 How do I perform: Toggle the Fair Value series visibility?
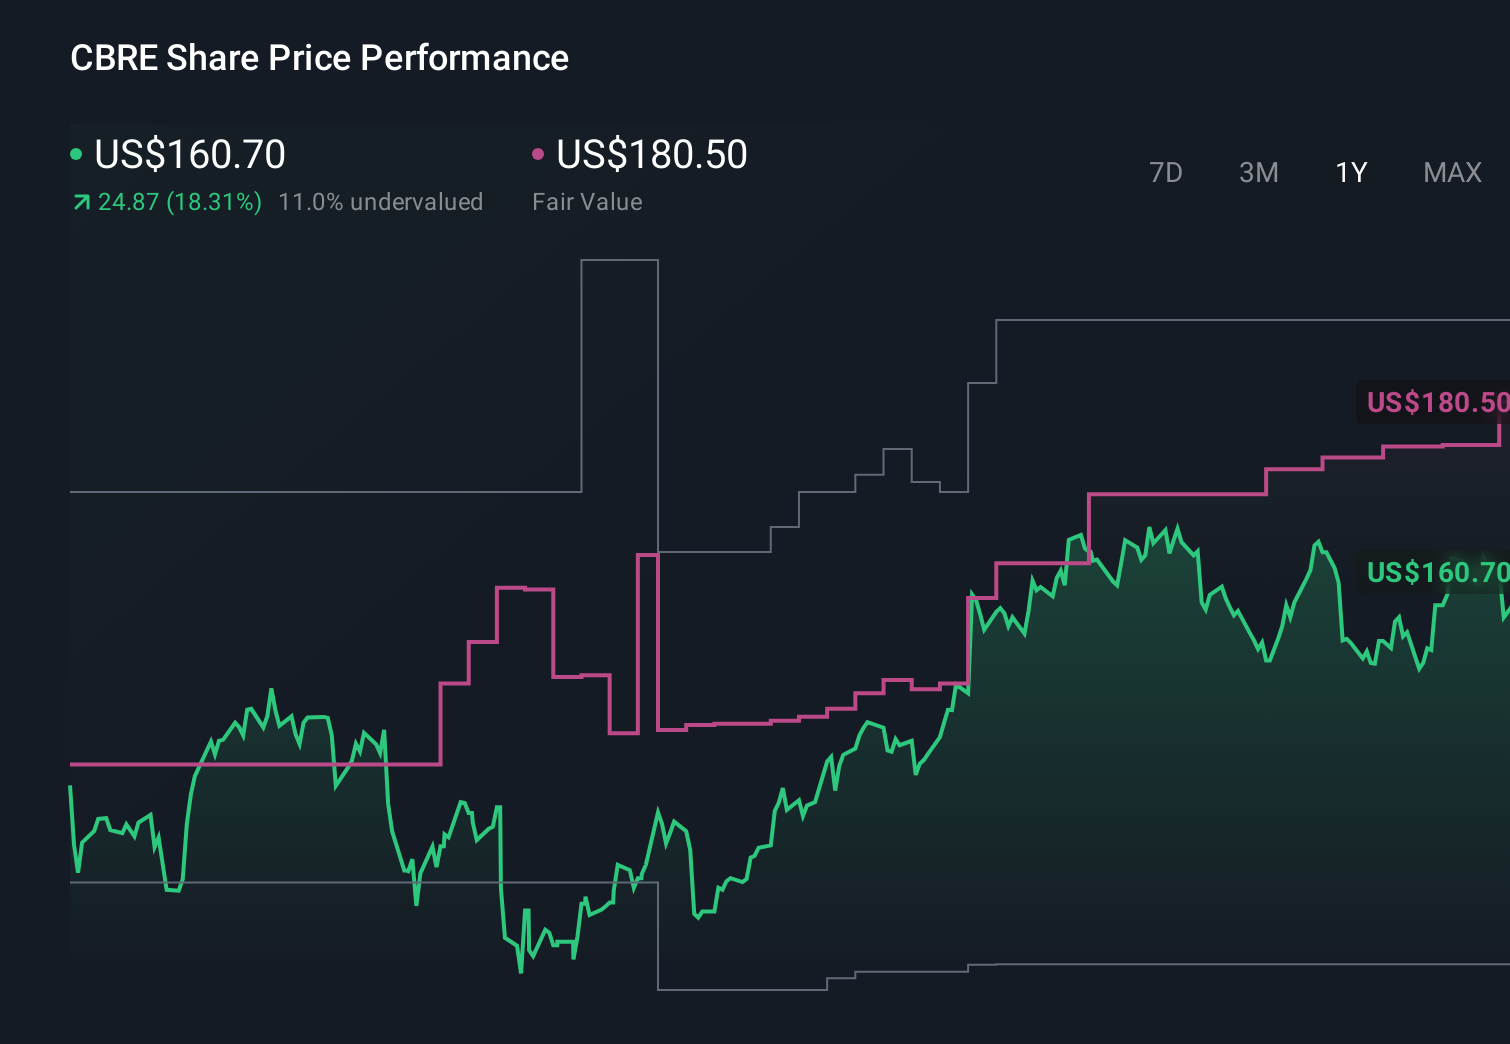point(650,154)
